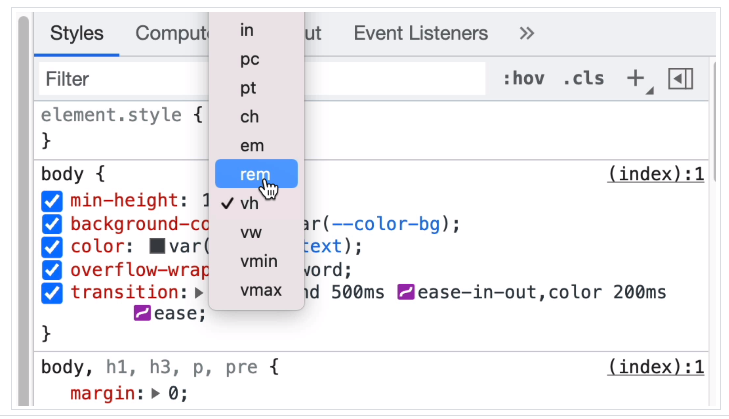Select vmin in the unit list
The image size is (729, 419).
[261, 262]
